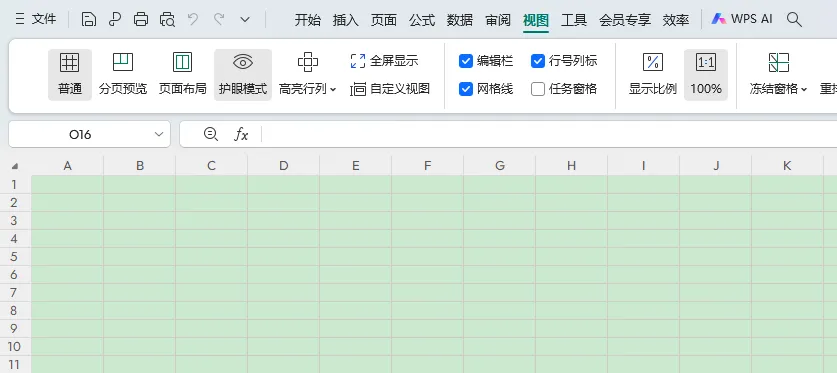Uncheck the 行号列标 checkbox
Viewport: 837px width, 373px height.
tap(538, 61)
